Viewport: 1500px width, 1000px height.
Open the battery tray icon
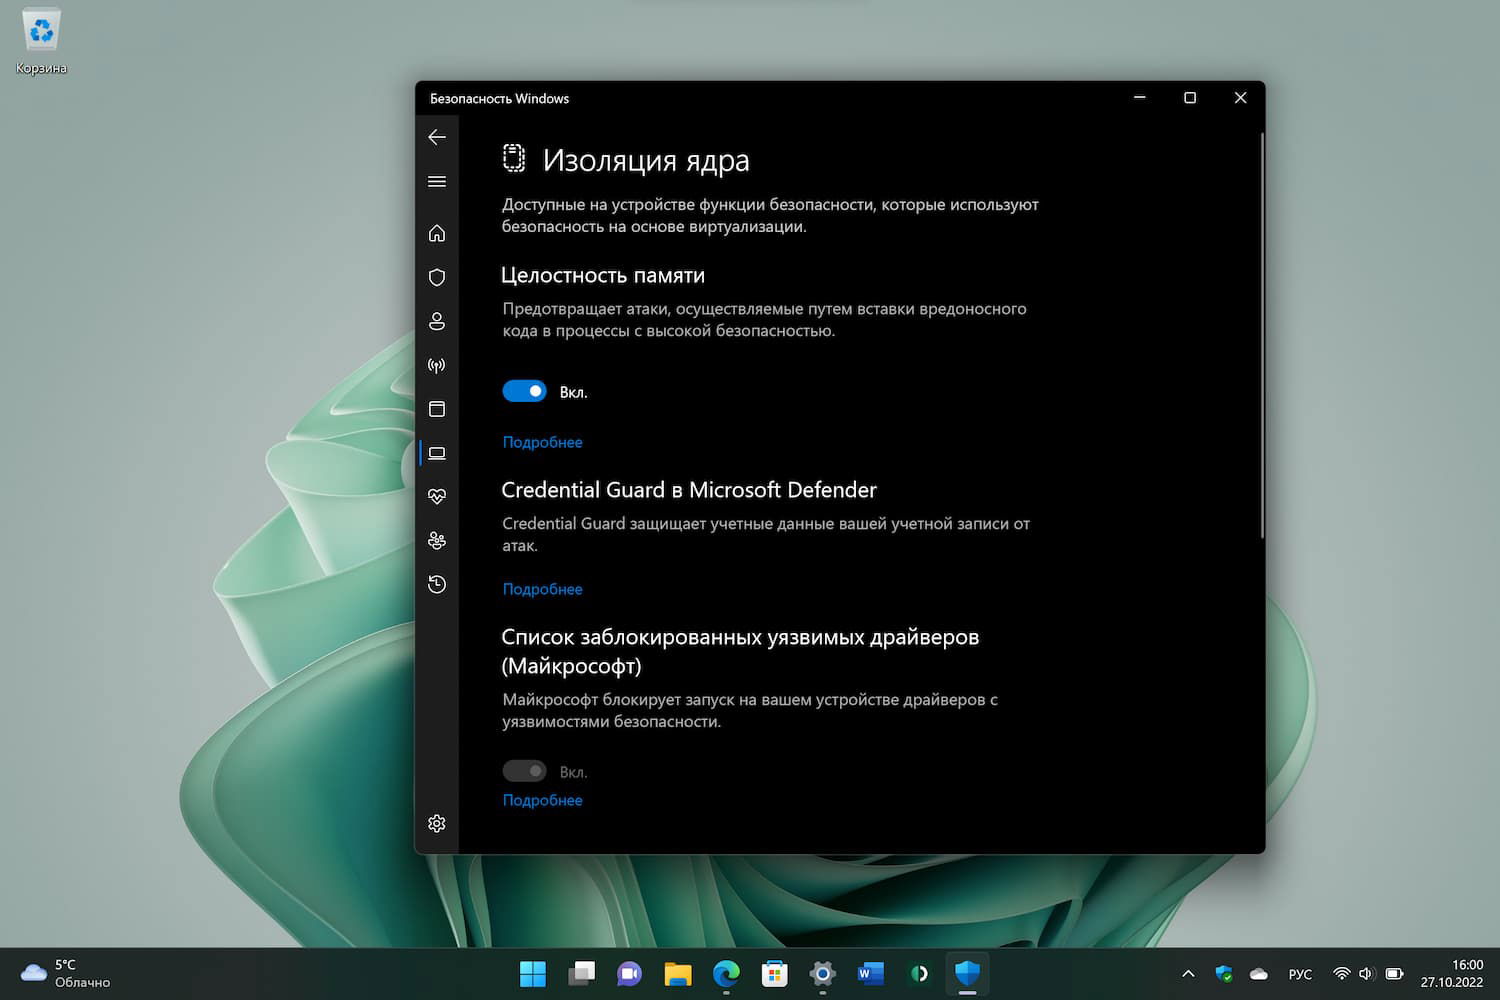click(x=1394, y=973)
